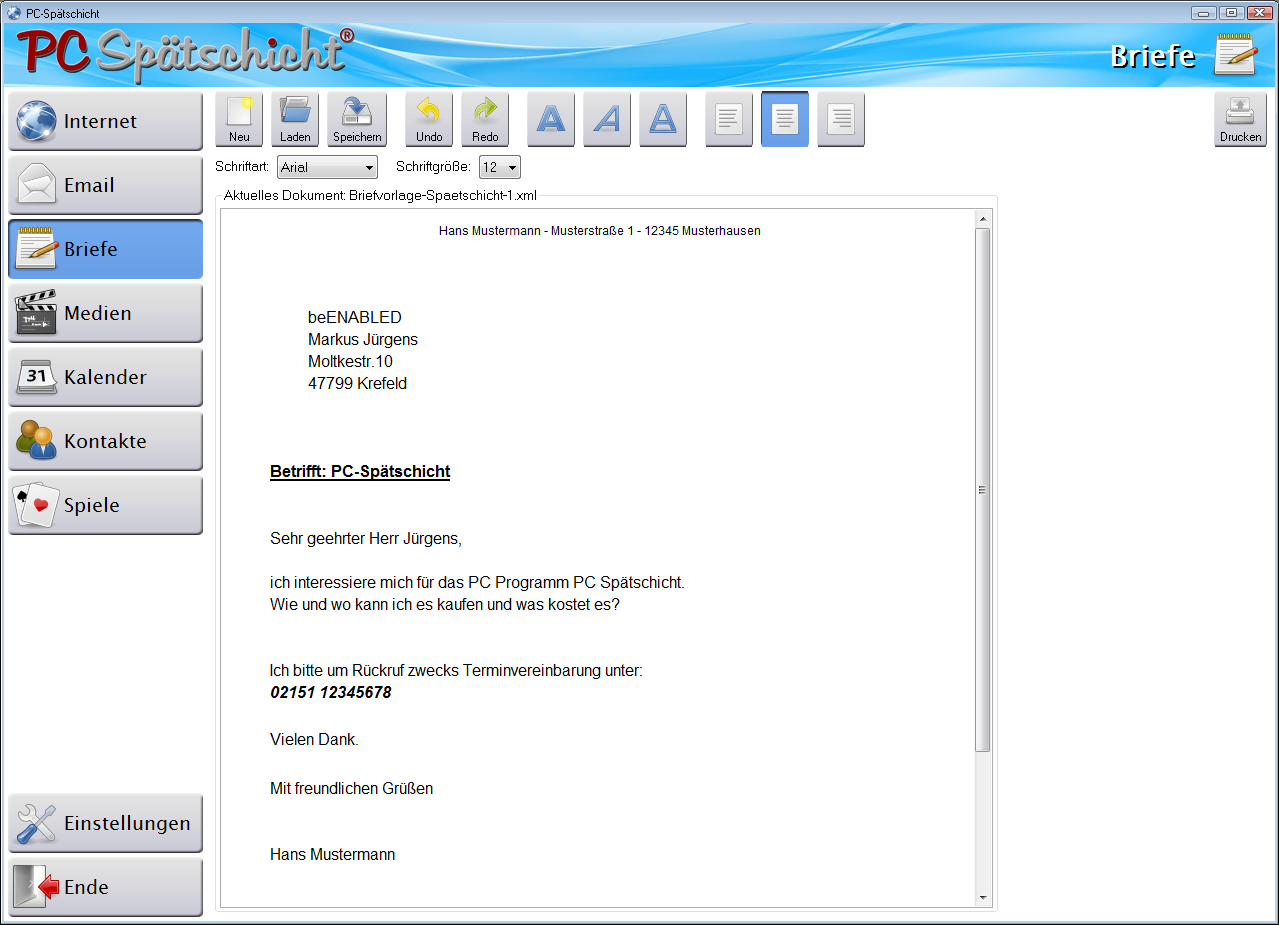Print the letter with Drucken

(1240, 119)
